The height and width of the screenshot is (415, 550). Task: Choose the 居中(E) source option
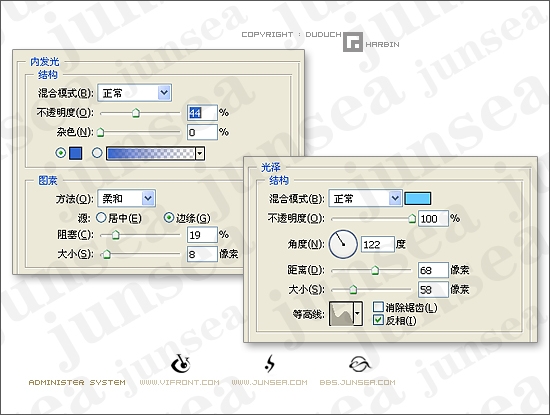click(101, 218)
